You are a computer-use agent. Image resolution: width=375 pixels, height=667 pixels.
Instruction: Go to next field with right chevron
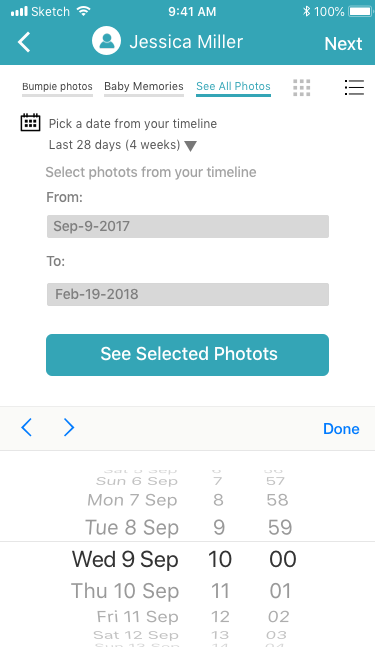[x=69, y=428]
